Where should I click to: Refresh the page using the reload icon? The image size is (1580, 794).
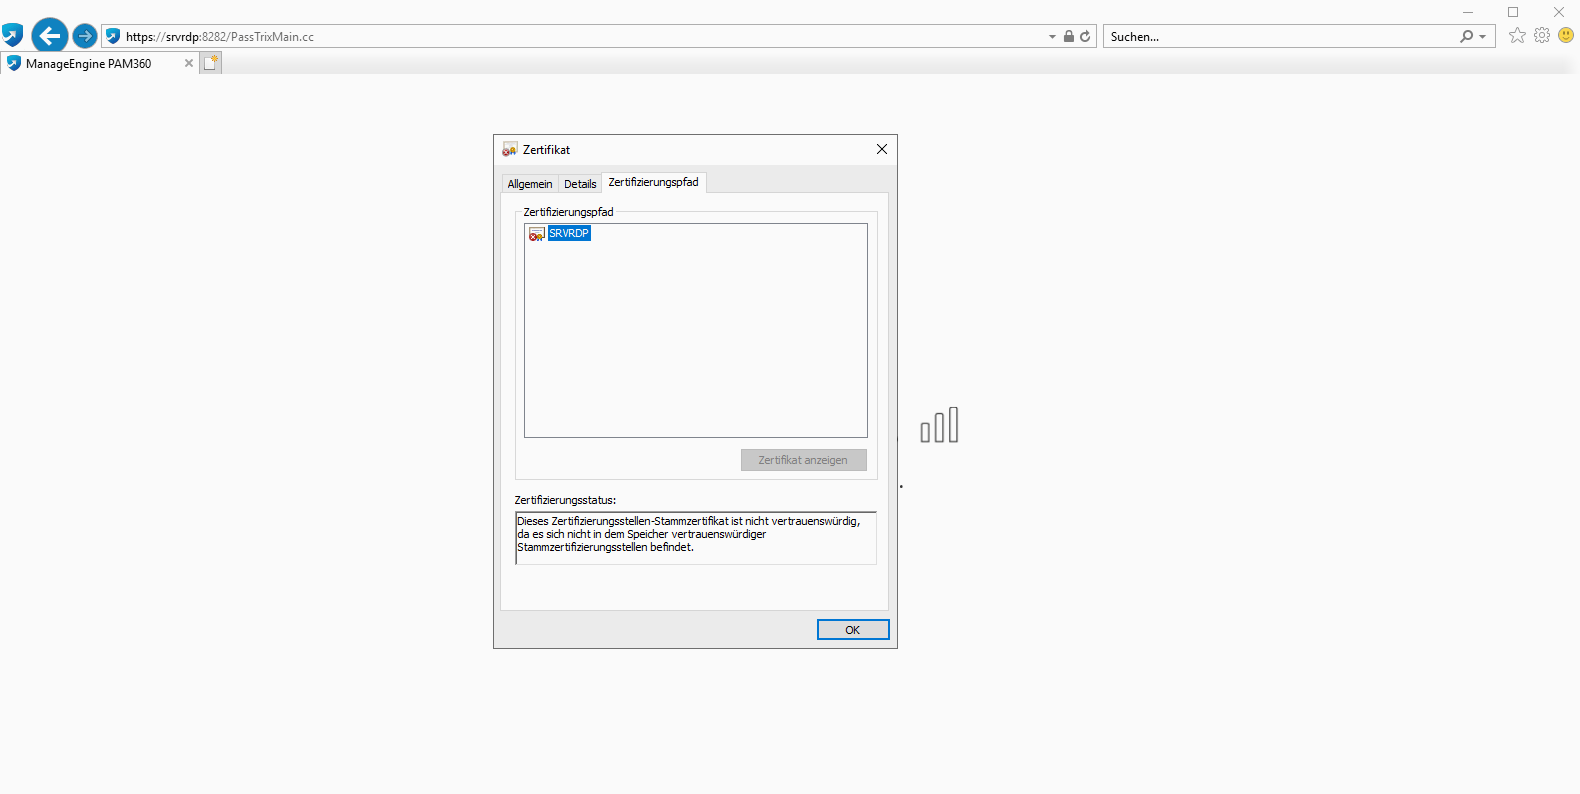(x=1085, y=36)
